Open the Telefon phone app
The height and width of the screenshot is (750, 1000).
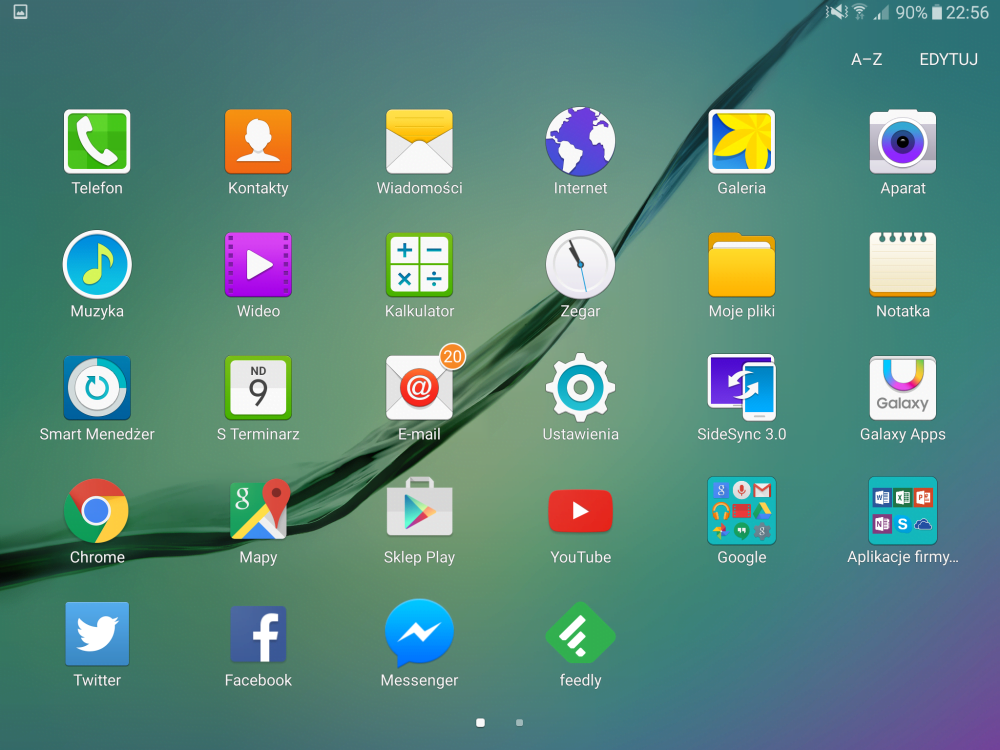tap(97, 142)
